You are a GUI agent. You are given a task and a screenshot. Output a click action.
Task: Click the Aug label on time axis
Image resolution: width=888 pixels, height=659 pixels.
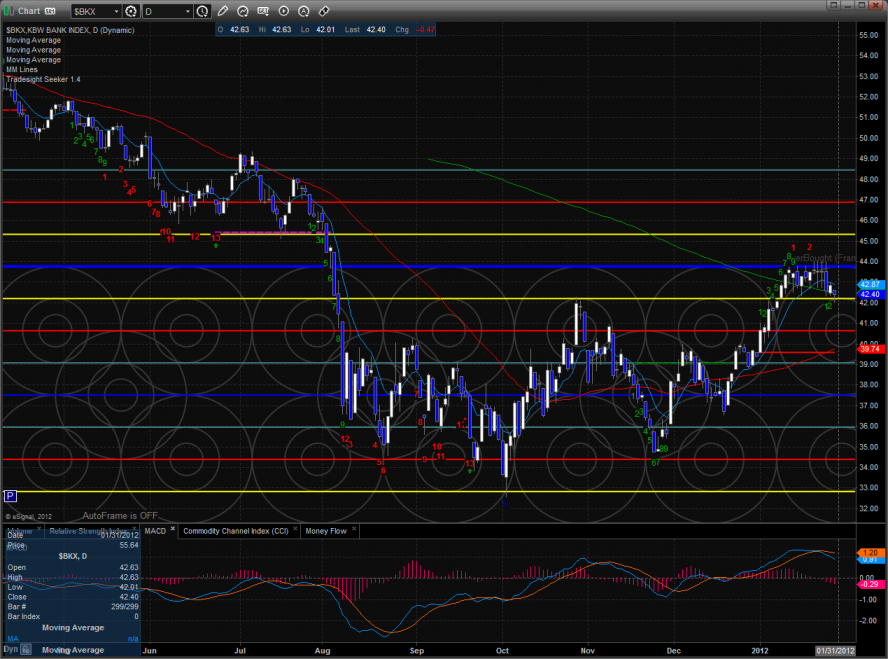(322, 651)
